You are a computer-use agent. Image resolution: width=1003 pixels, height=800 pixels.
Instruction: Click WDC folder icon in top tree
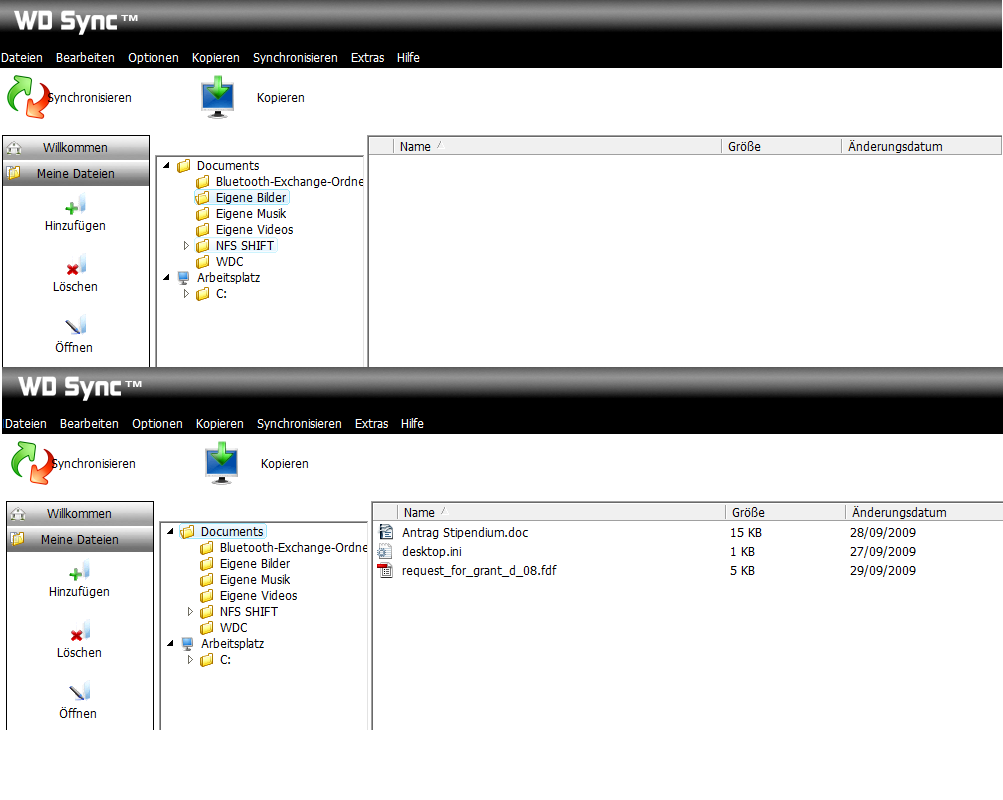[x=203, y=262]
